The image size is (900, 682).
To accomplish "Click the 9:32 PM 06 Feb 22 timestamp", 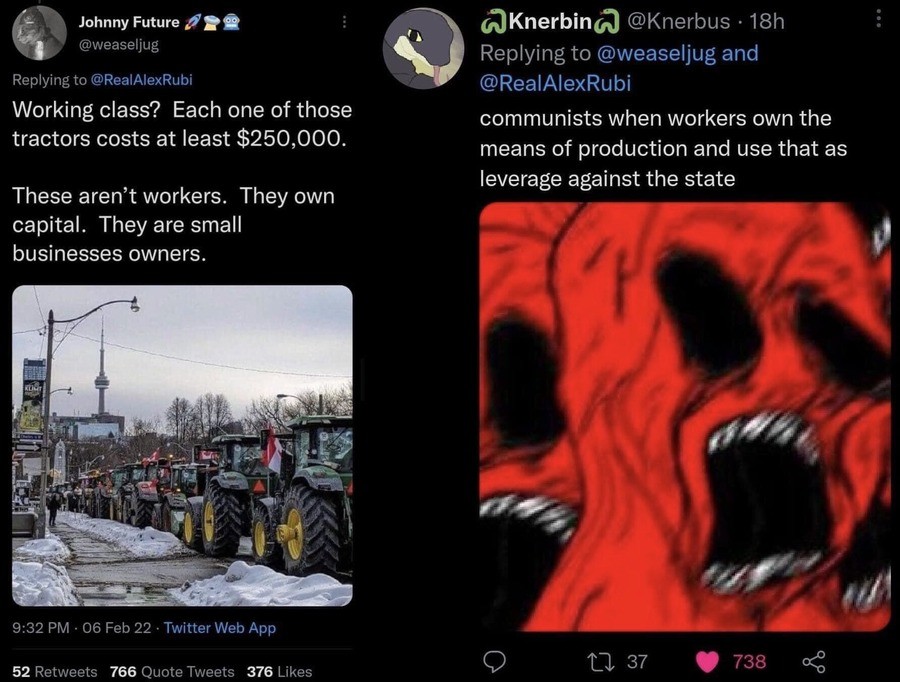I will [82, 628].
